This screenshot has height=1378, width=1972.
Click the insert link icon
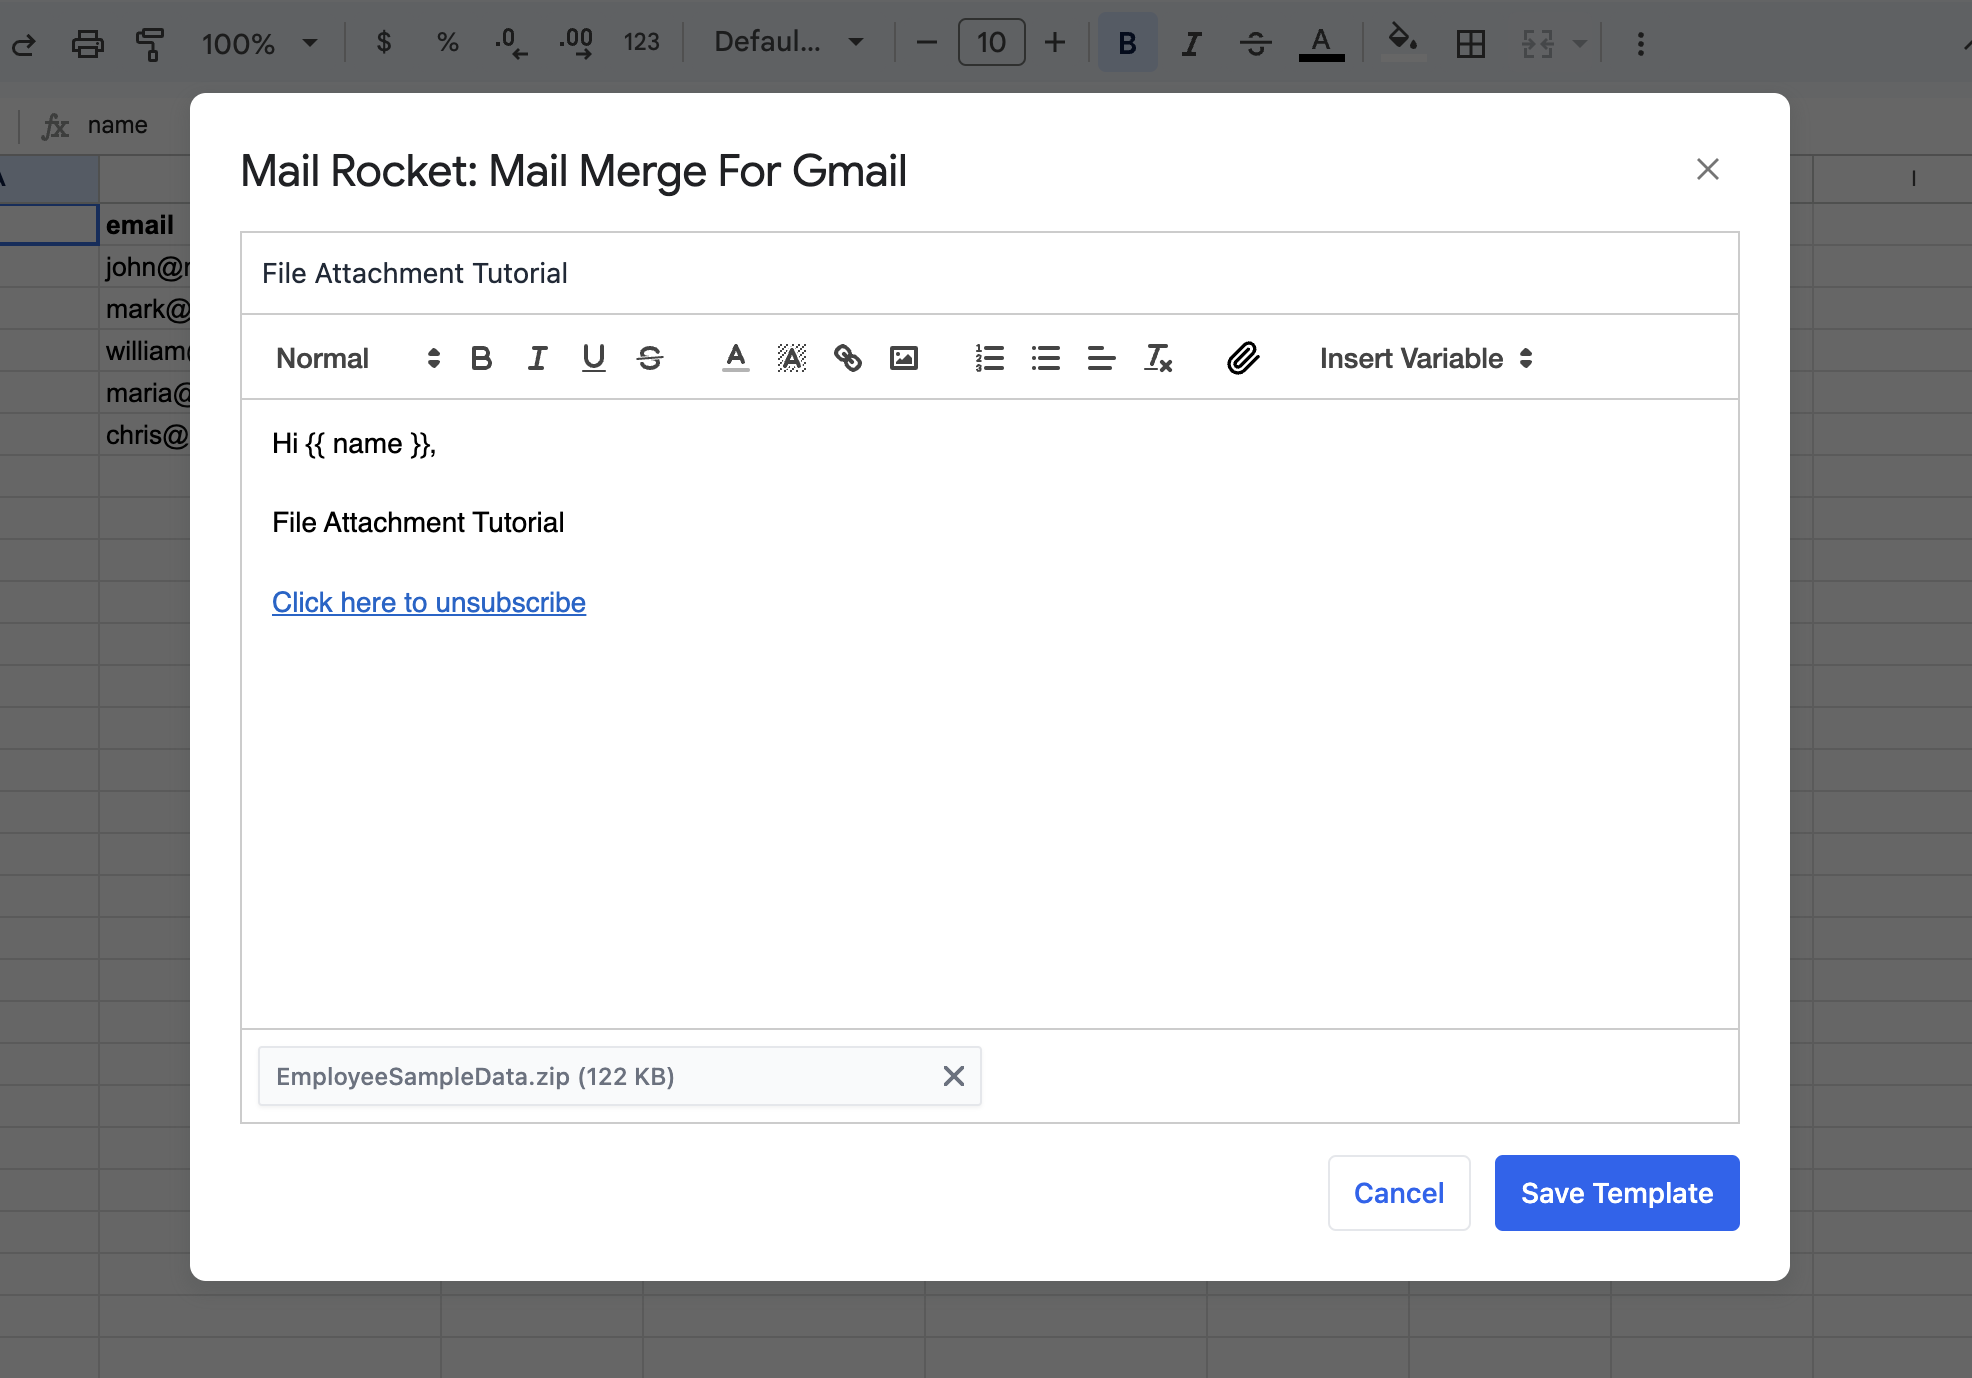[x=848, y=358]
